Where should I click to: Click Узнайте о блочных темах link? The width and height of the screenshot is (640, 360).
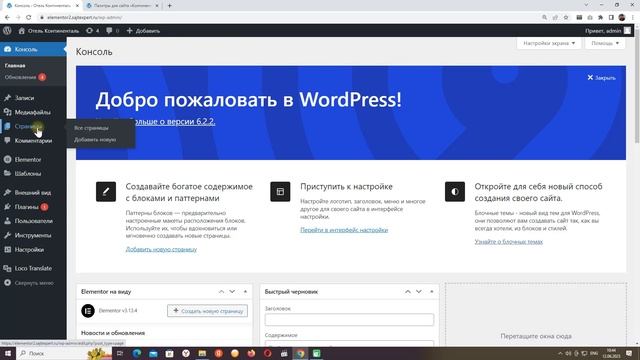(x=509, y=242)
